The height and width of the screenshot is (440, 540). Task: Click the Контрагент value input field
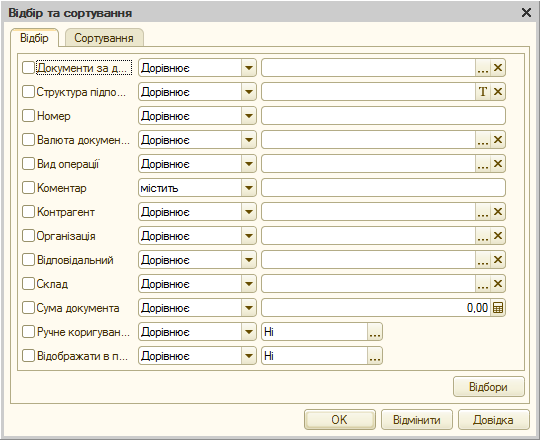368,212
